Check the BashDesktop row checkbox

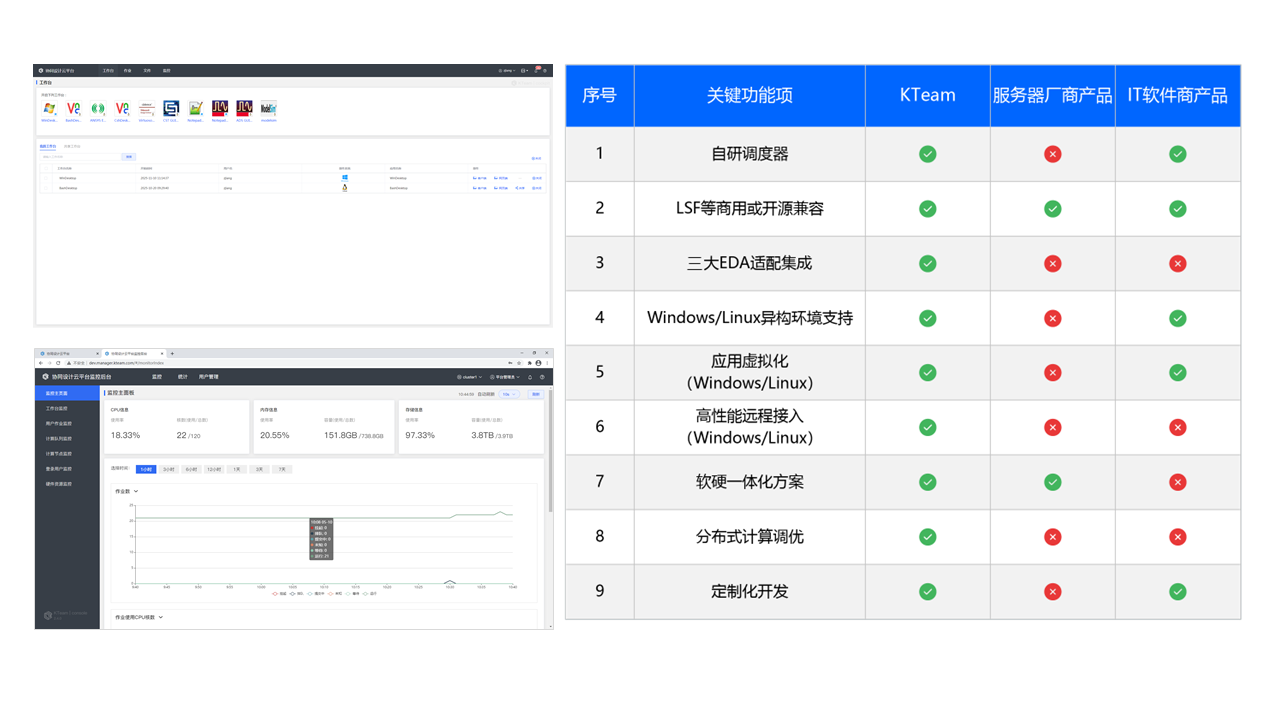(x=46, y=187)
